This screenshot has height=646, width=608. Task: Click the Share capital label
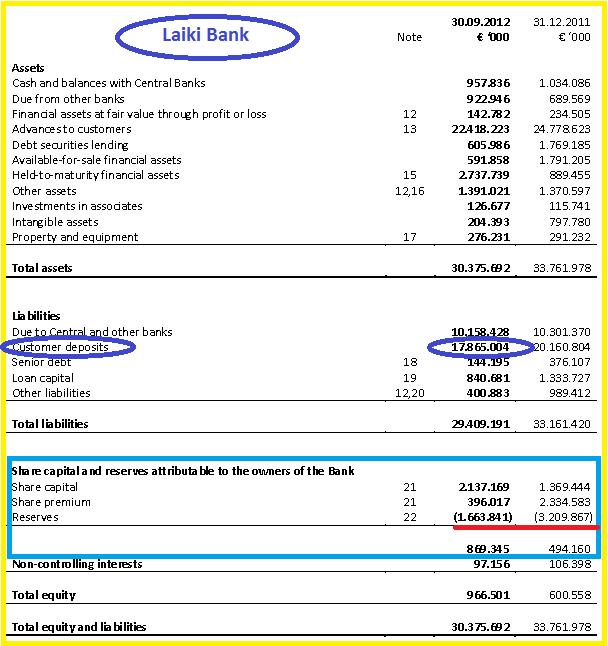pyautogui.click(x=44, y=487)
